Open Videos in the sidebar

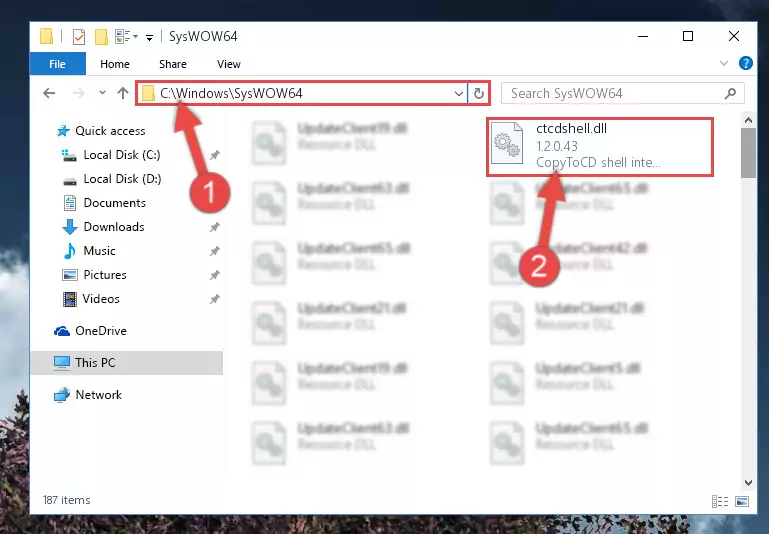pyautogui.click(x=101, y=299)
